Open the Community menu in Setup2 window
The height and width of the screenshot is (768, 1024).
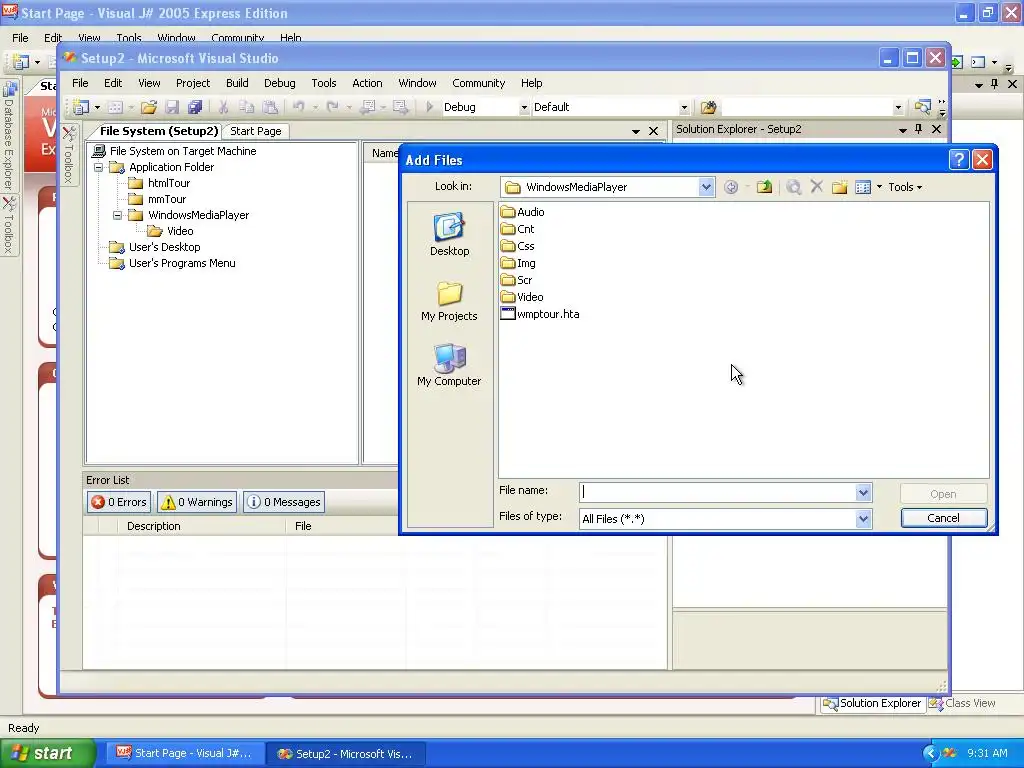pyautogui.click(x=479, y=83)
